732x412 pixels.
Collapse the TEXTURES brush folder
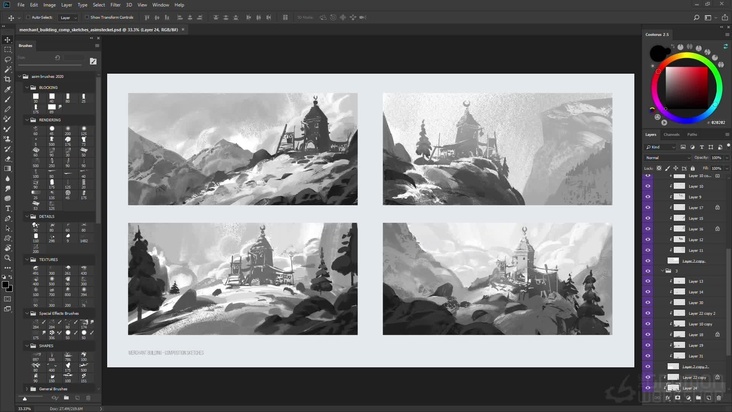pyautogui.click(x=27, y=259)
